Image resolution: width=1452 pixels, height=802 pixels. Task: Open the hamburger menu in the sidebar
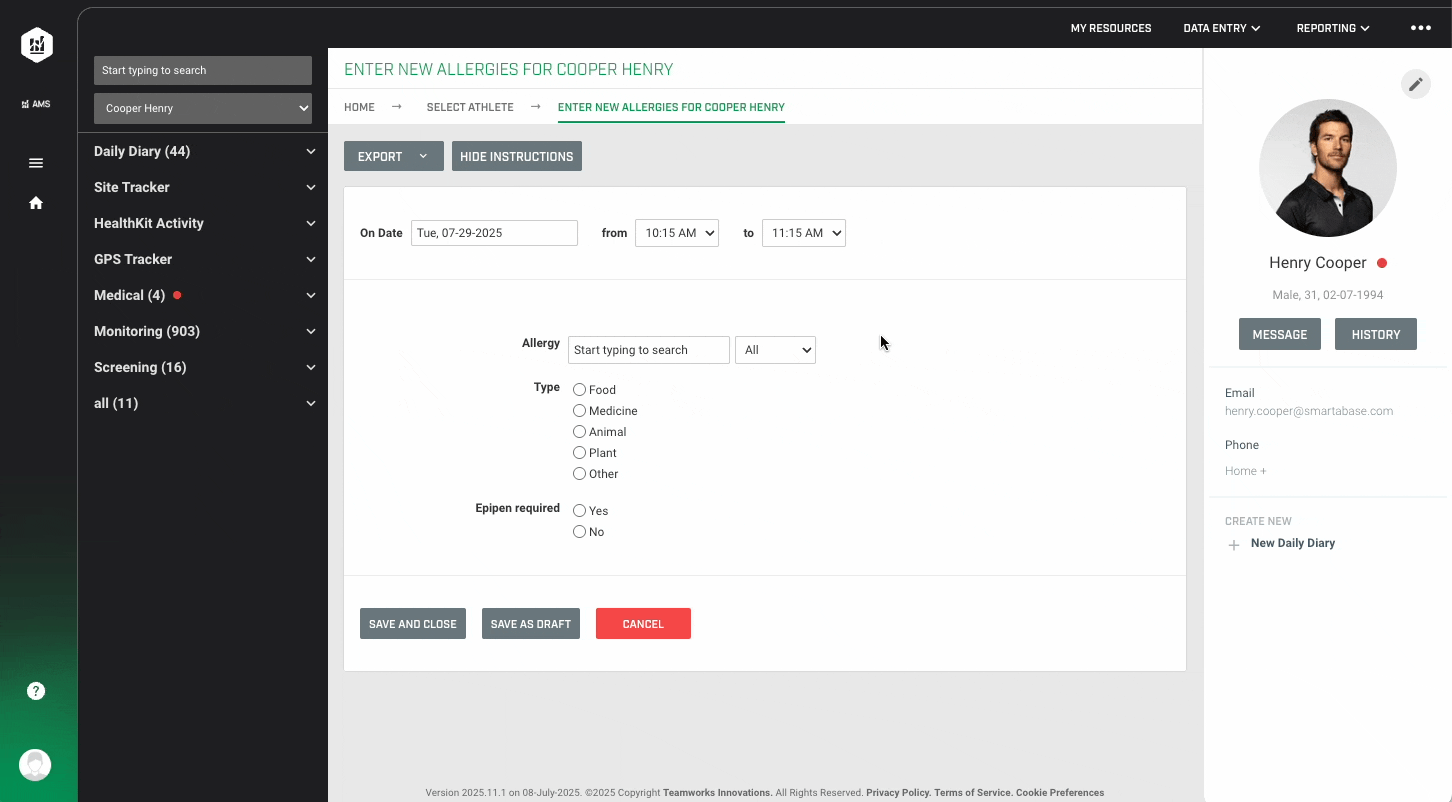tap(36, 162)
